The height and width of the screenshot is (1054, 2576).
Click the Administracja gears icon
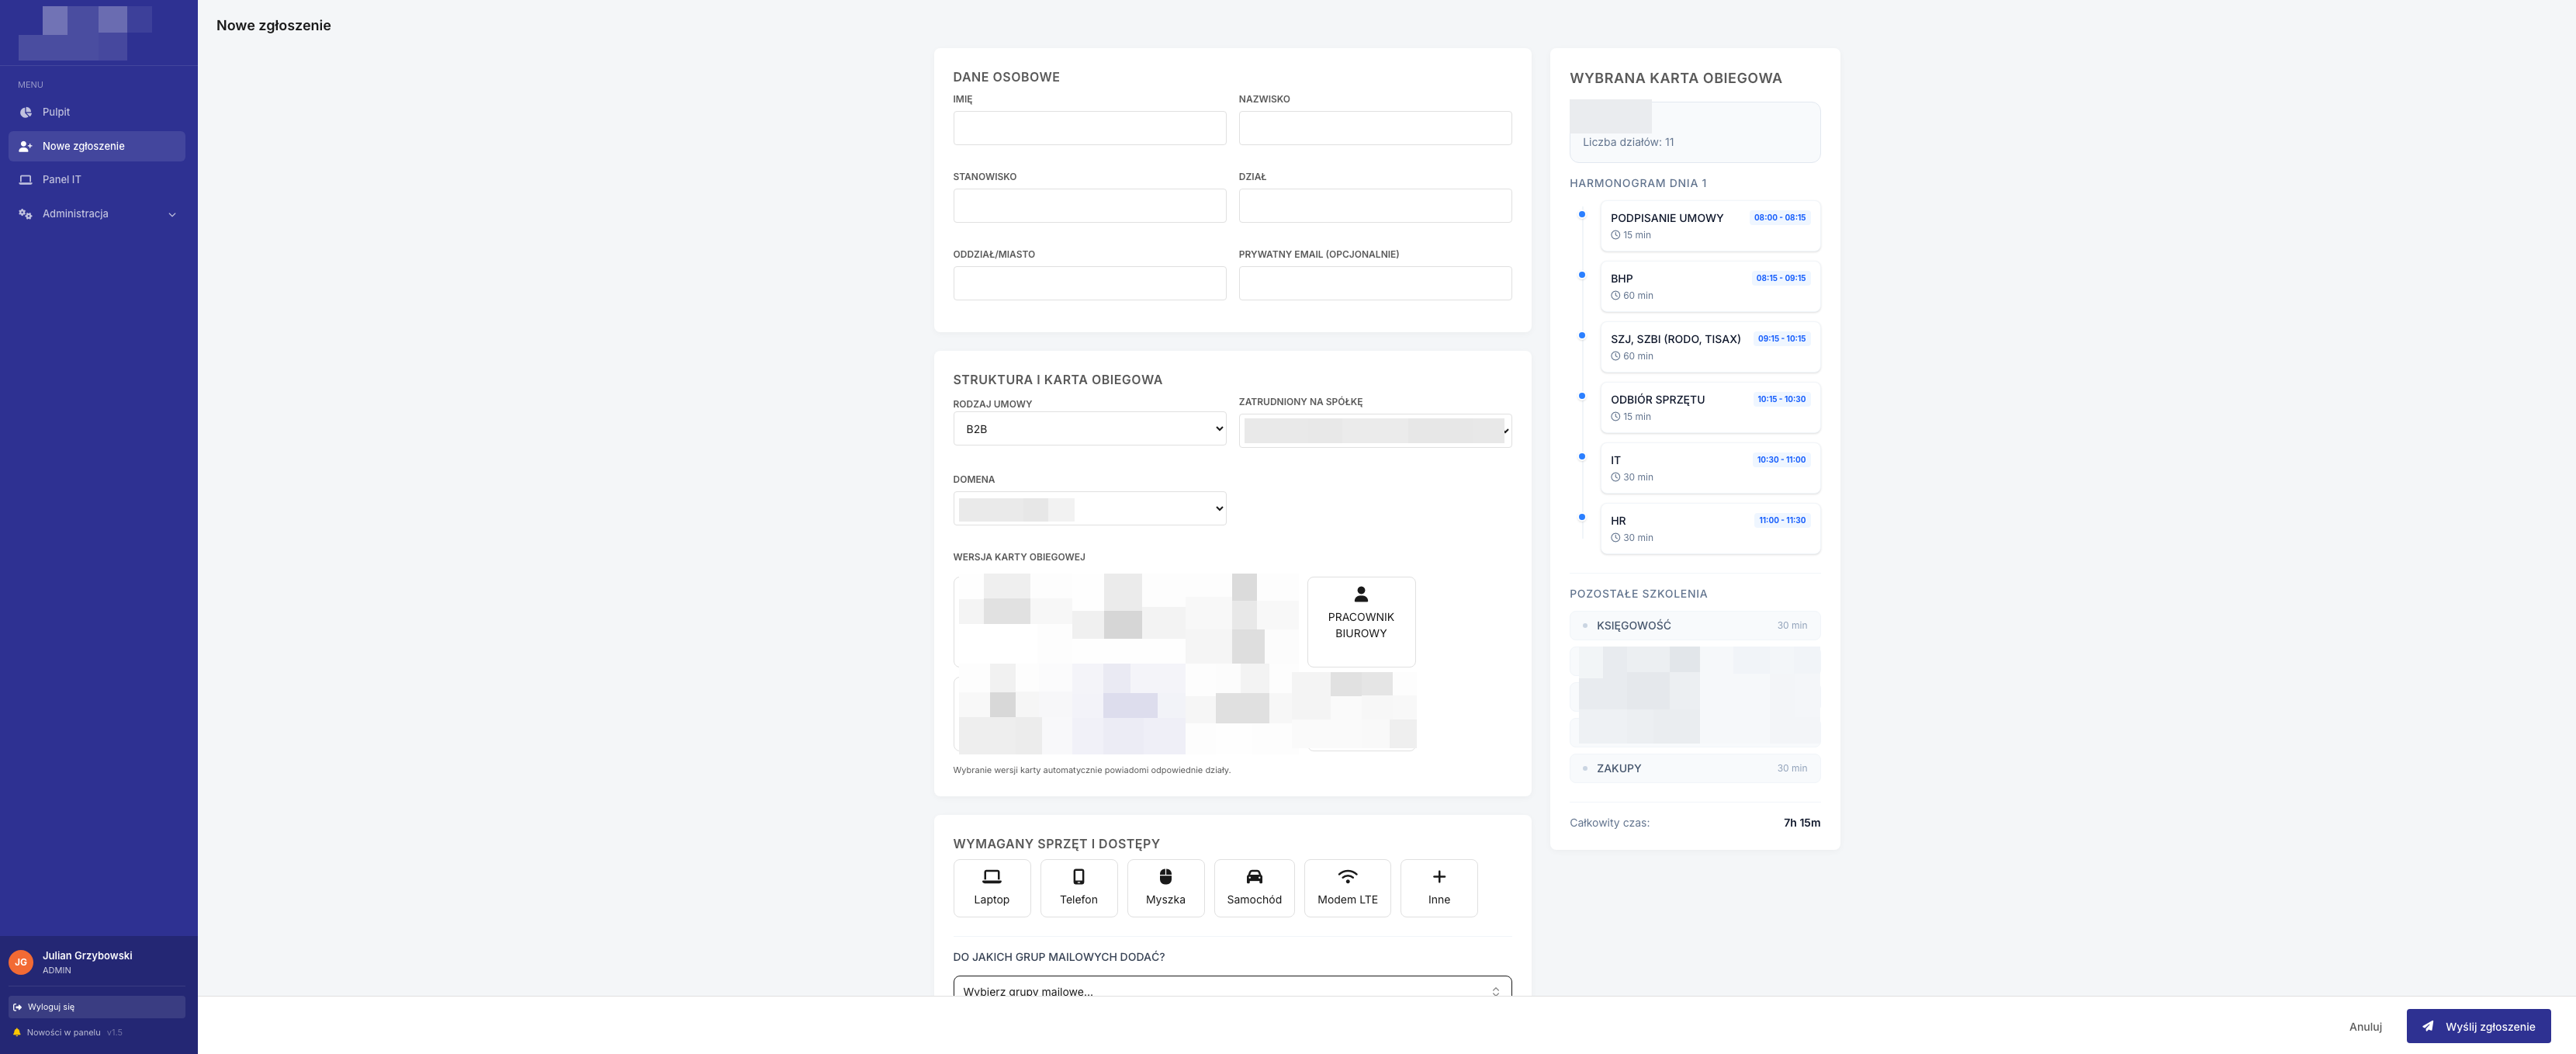[26, 214]
